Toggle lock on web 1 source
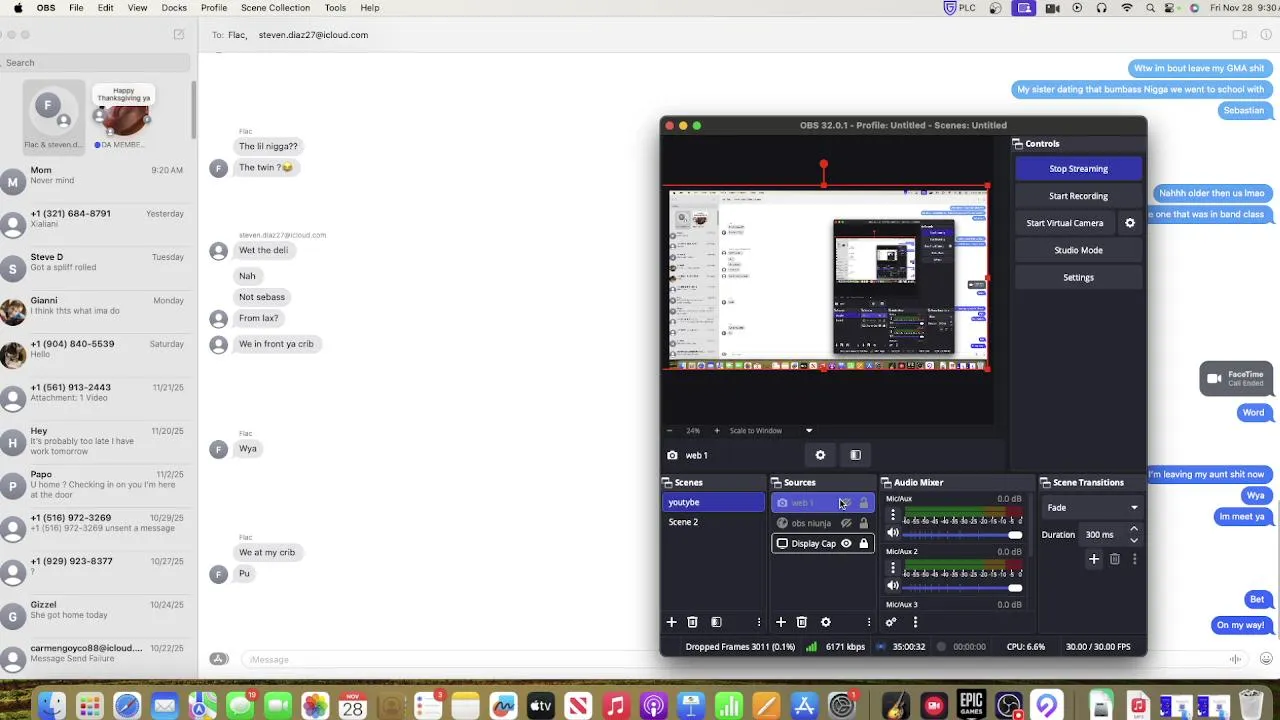This screenshot has width=1280, height=720. [864, 503]
